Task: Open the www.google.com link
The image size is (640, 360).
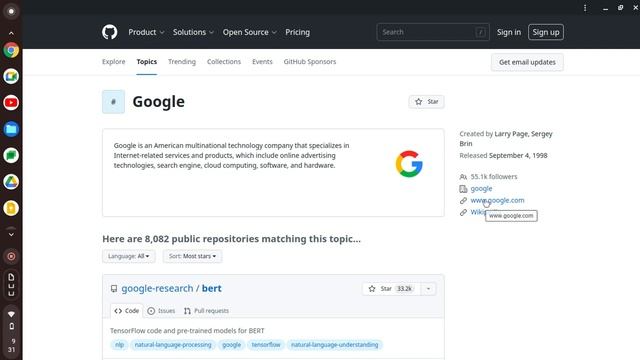Action: pyautogui.click(x=497, y=200)
